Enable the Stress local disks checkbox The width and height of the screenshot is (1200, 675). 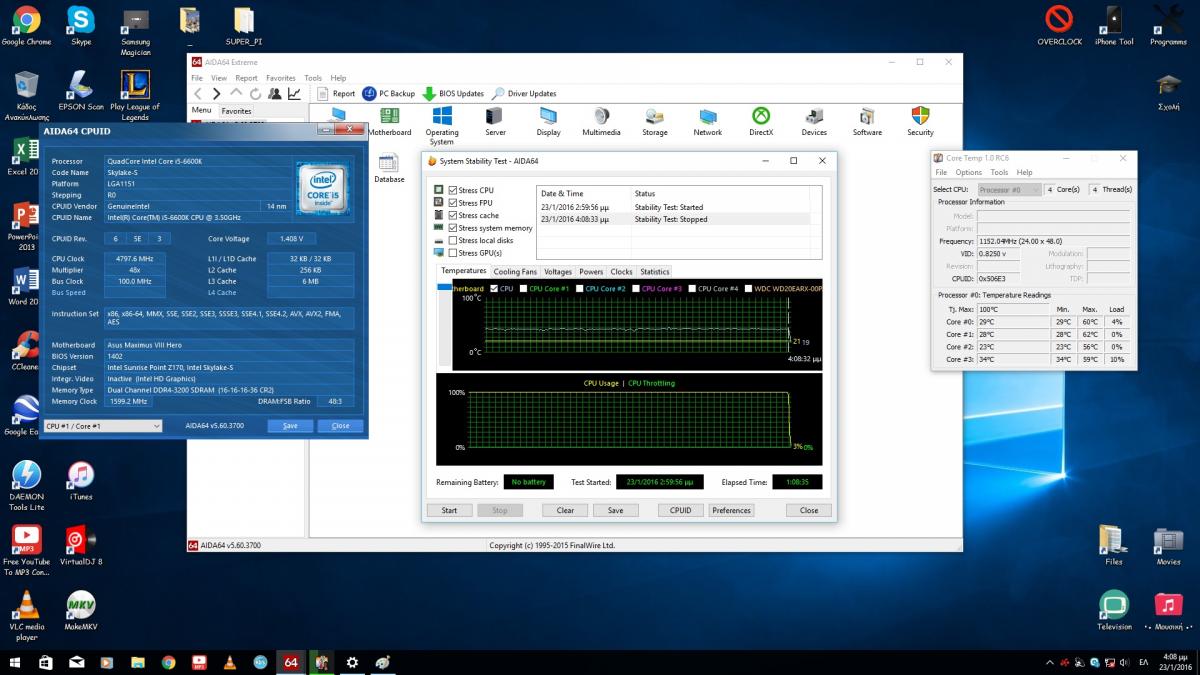click(x=454, y=240)
